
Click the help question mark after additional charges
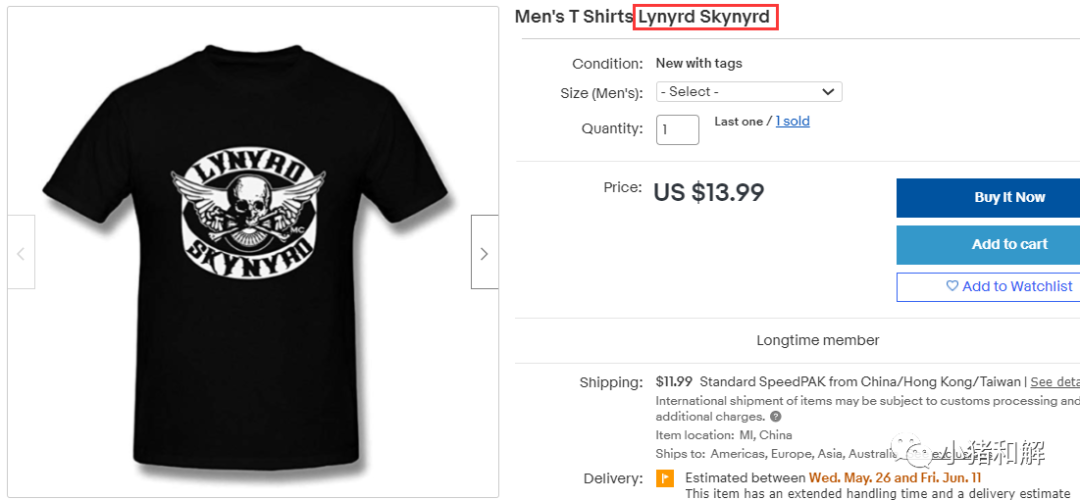coord(776,417)
